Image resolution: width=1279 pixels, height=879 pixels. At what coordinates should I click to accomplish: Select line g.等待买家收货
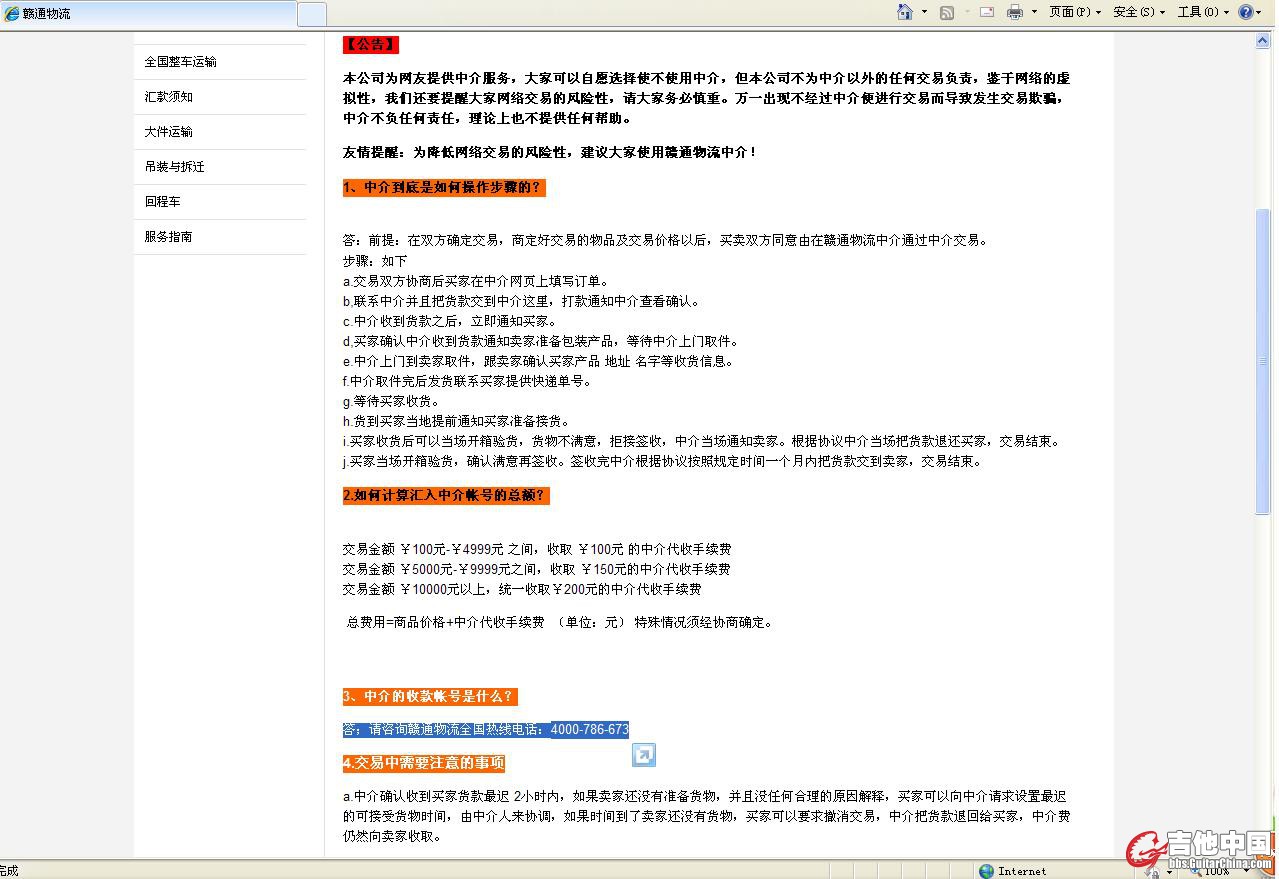[391, 402]
